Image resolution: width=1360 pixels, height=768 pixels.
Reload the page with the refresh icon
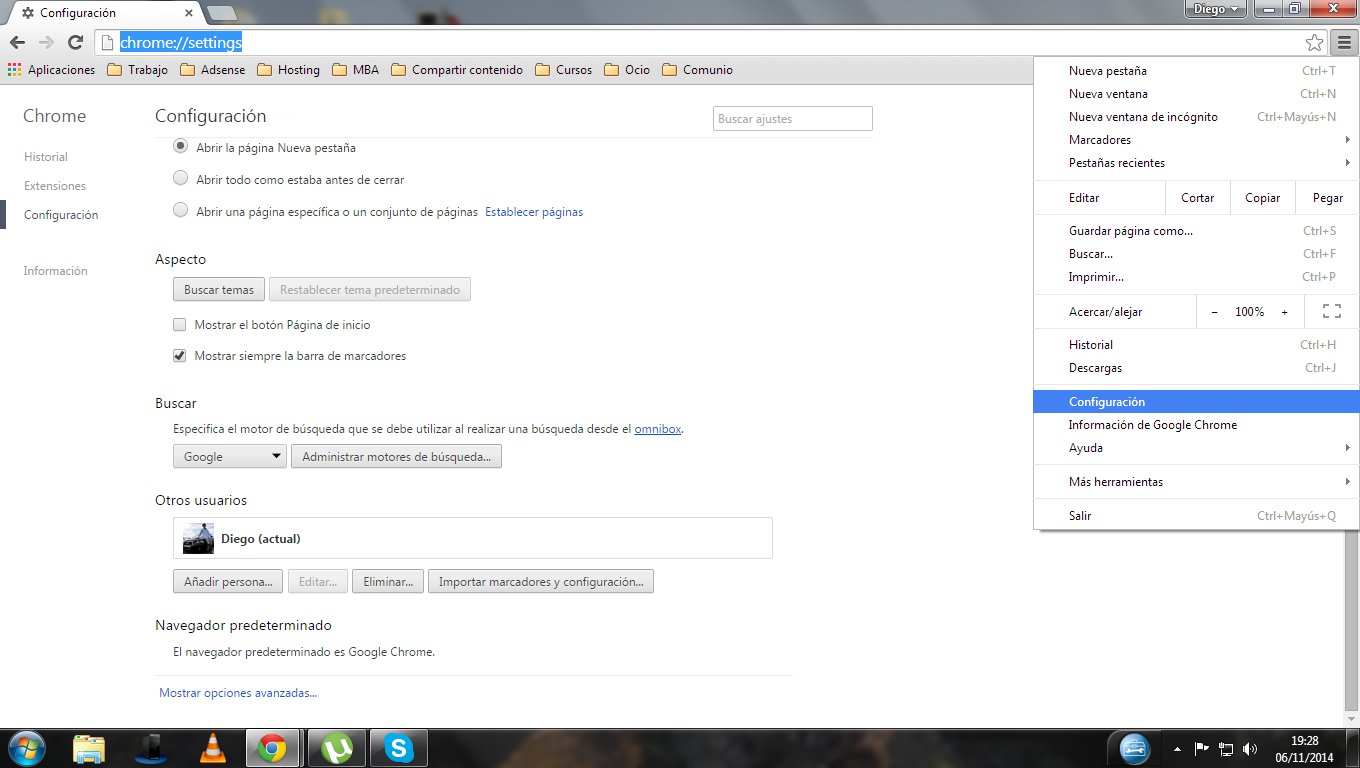click(x=75, y=42)
